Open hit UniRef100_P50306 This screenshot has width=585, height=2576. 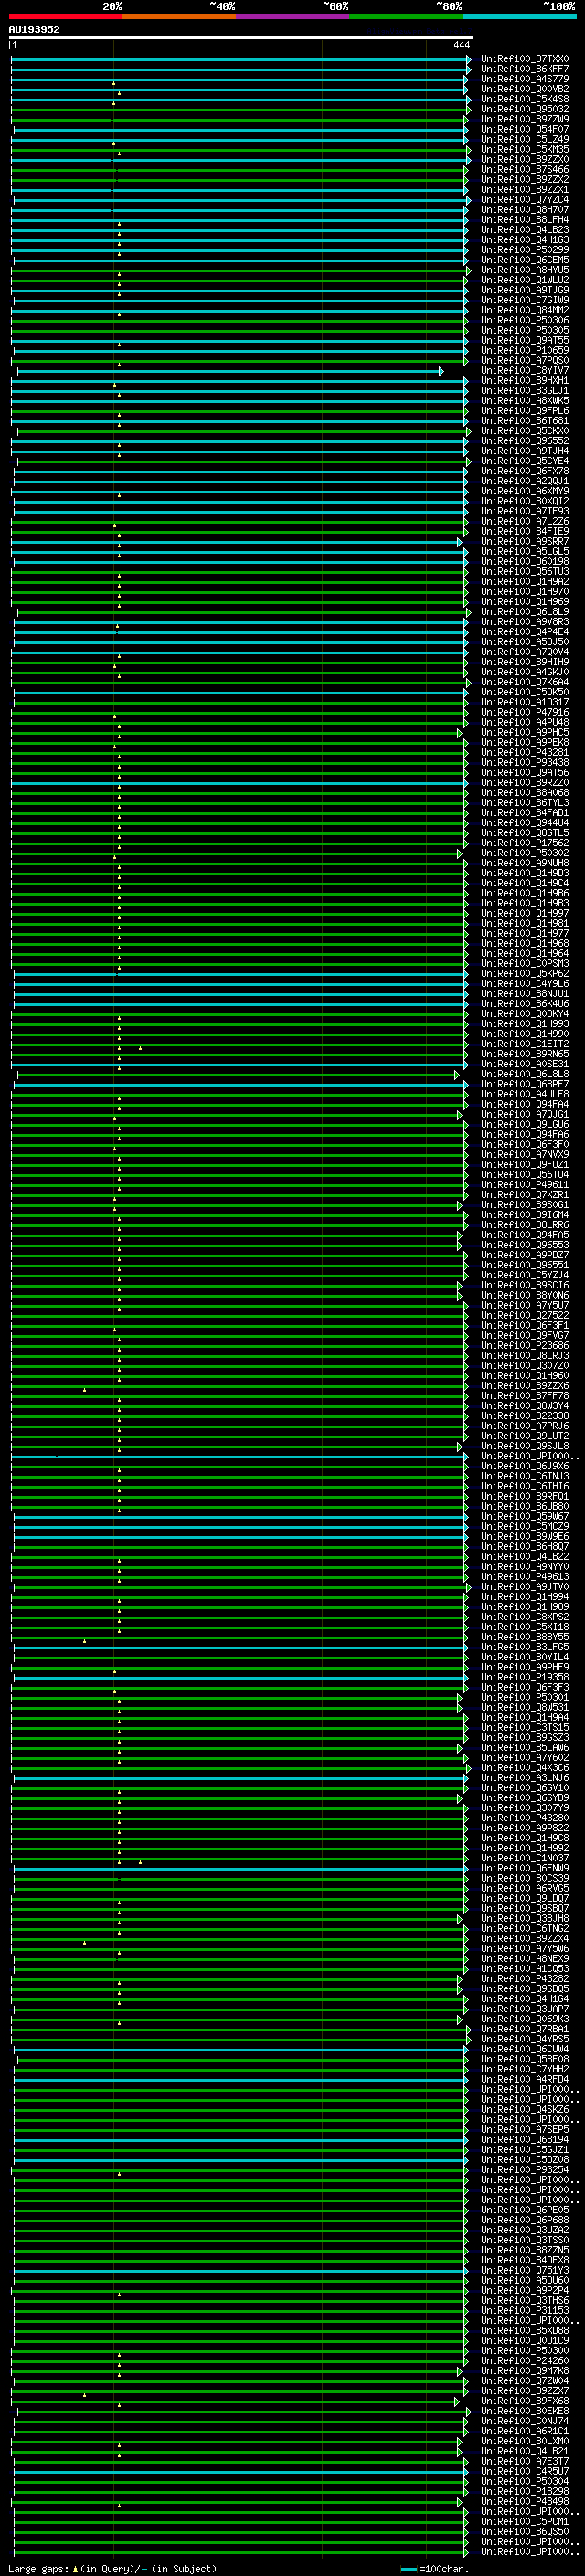525,320
